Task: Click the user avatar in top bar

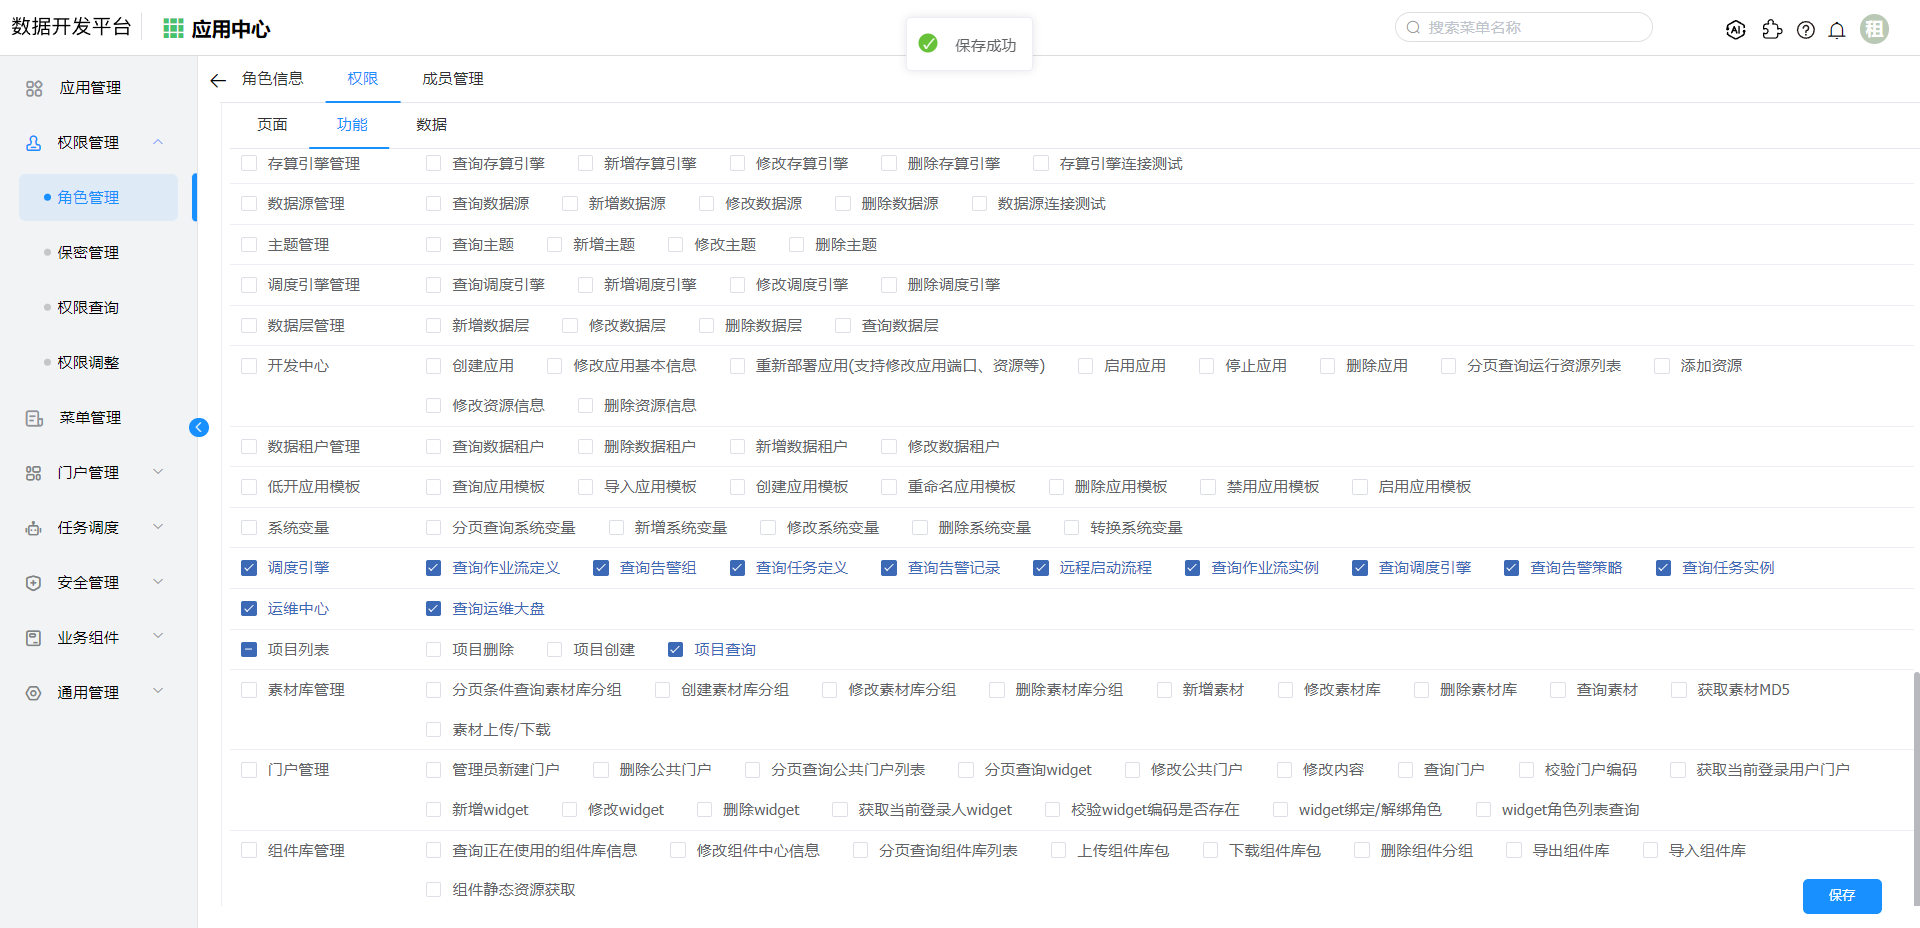Action: click(x=1874, y=29)
